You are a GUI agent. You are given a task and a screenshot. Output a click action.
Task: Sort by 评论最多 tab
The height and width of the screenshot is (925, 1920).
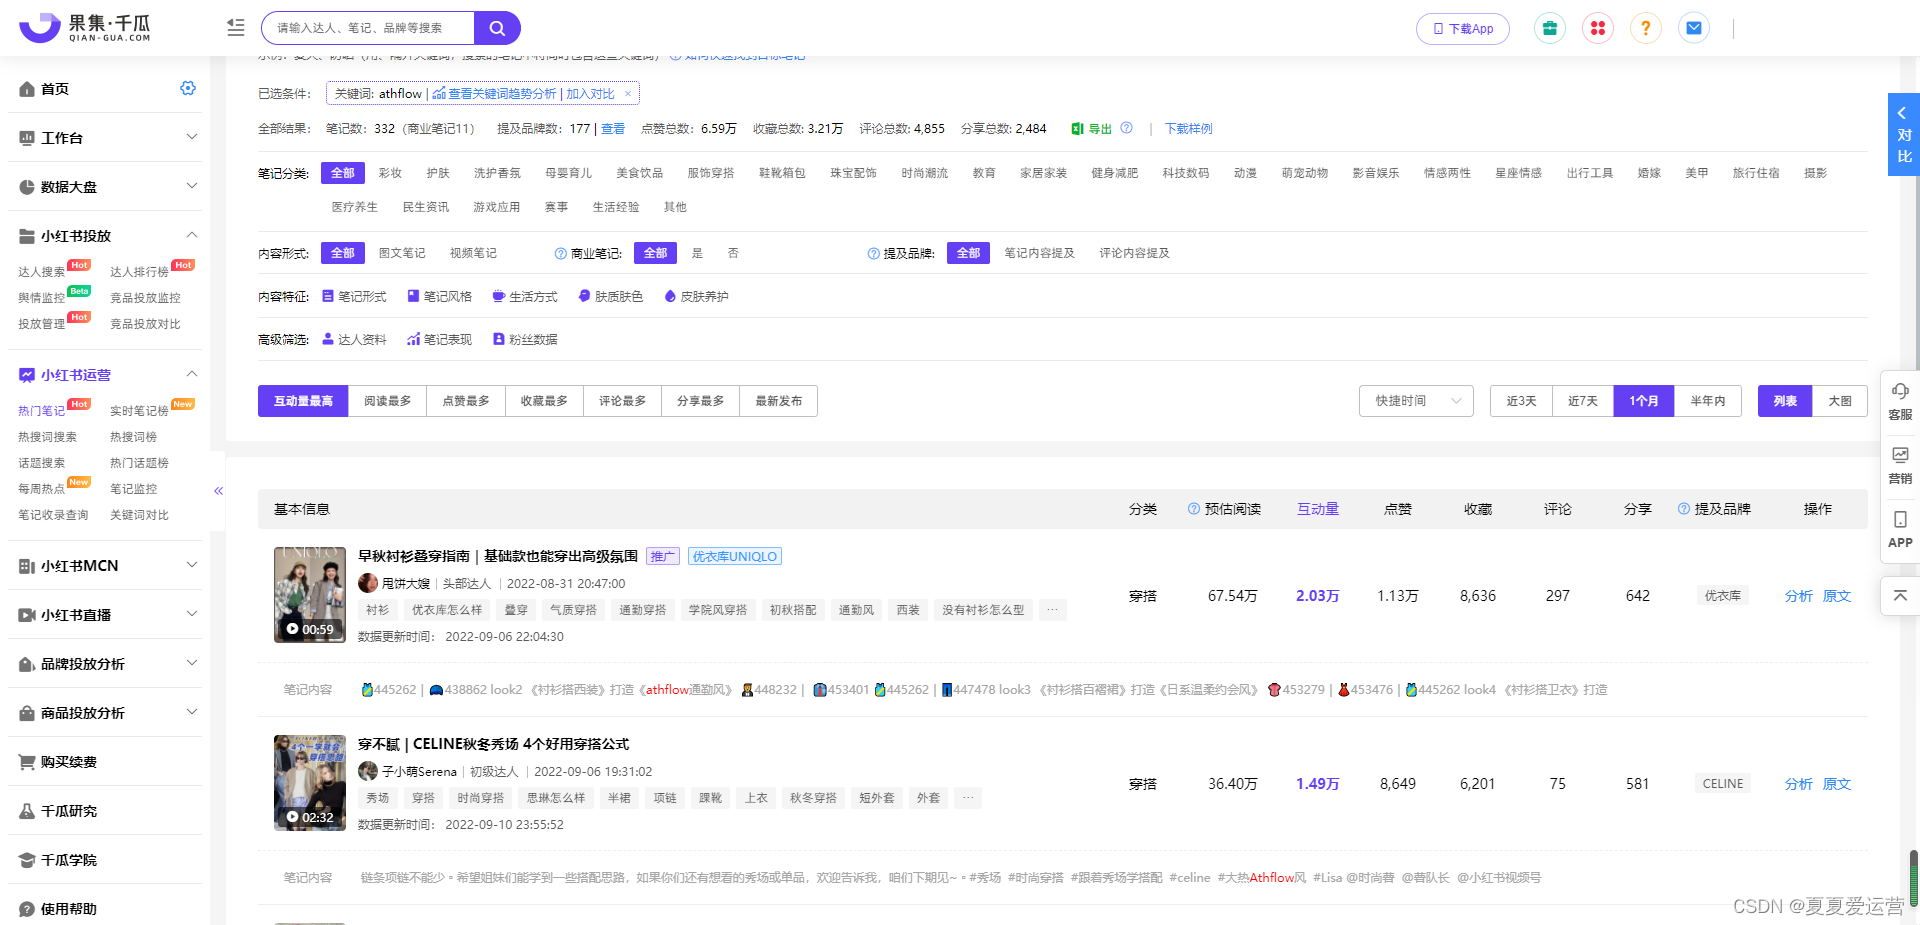click(x=622, y=401)
